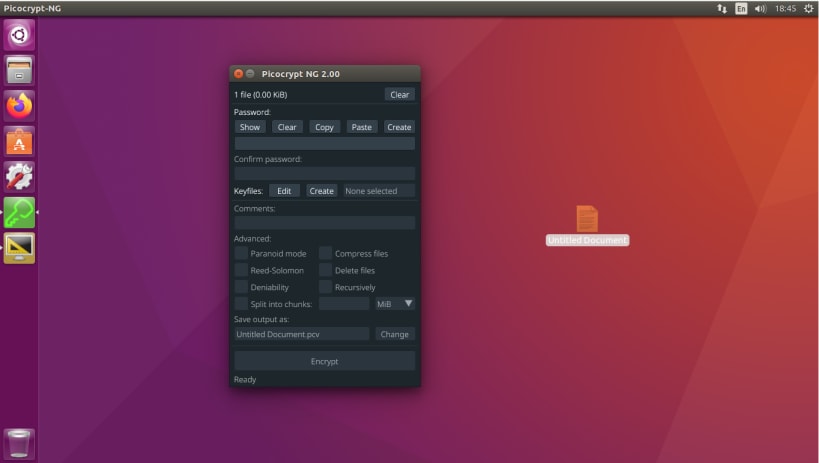This screenshot has width=819, height=463.
Task: Open the Trash in the dock
Action: pos(19,444)
